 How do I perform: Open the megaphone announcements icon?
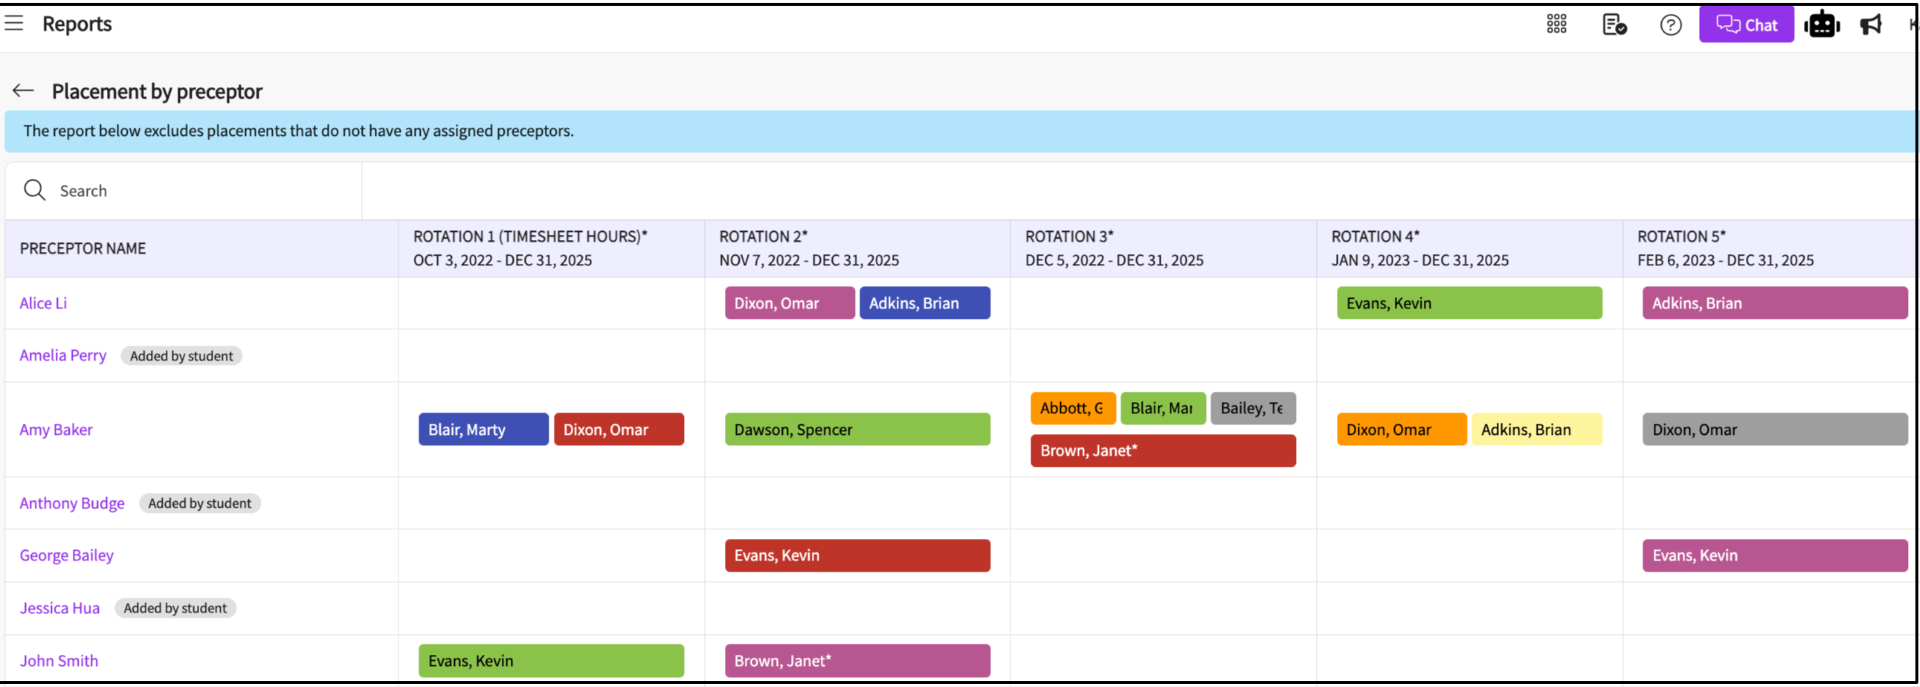(x=1871, y=25)
